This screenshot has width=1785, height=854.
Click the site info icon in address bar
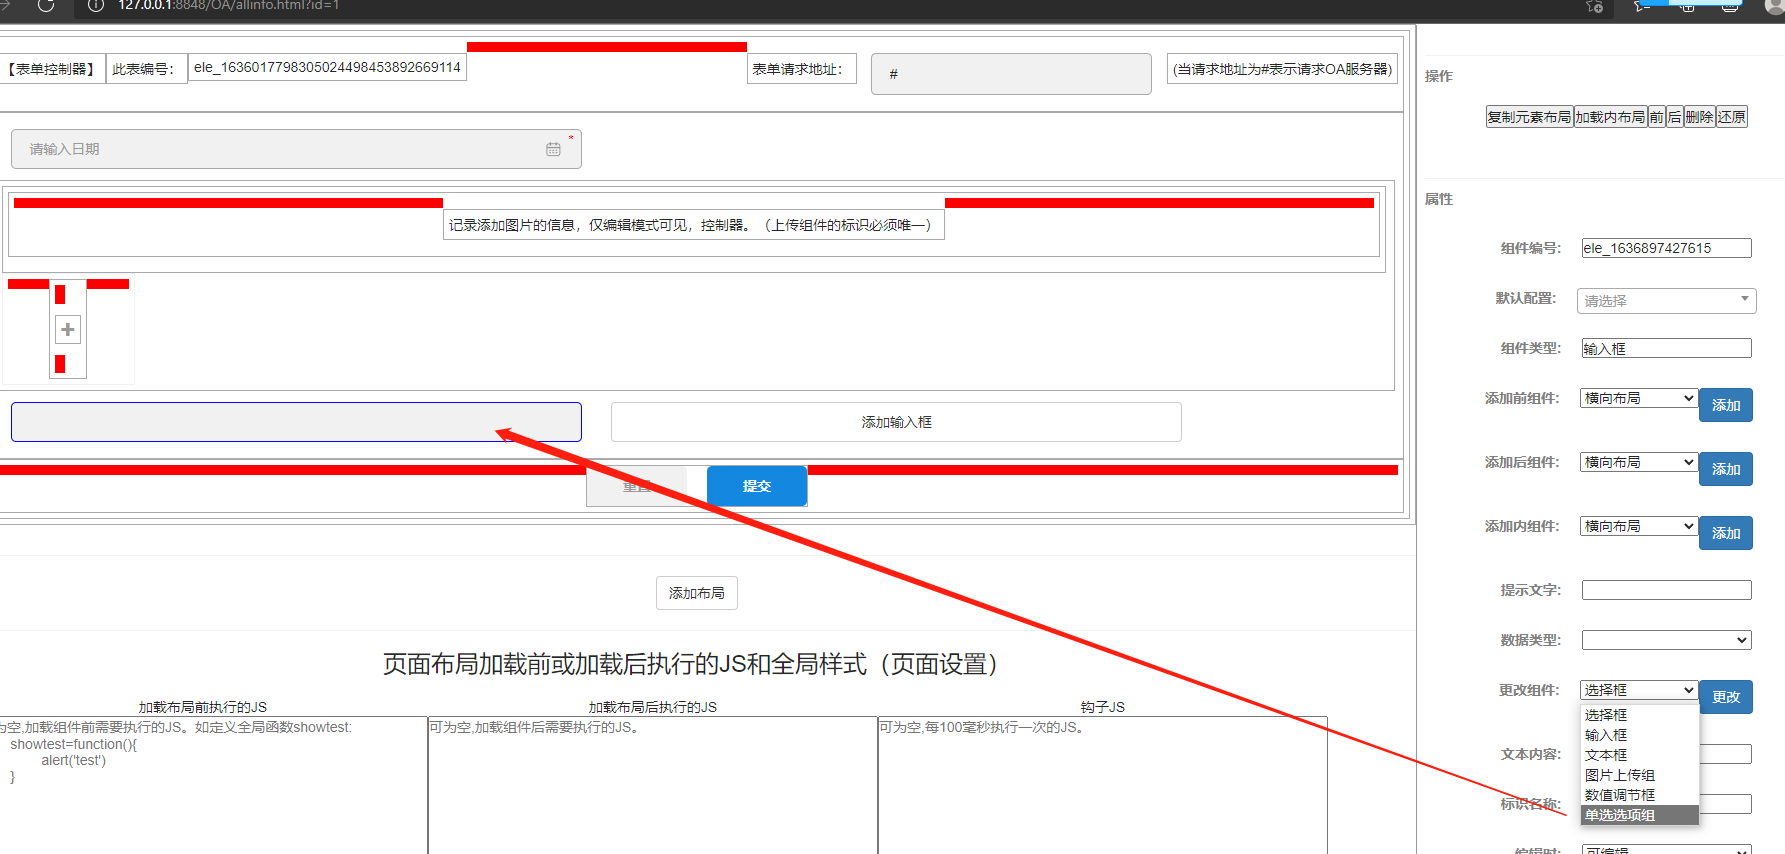pos(96,5)
